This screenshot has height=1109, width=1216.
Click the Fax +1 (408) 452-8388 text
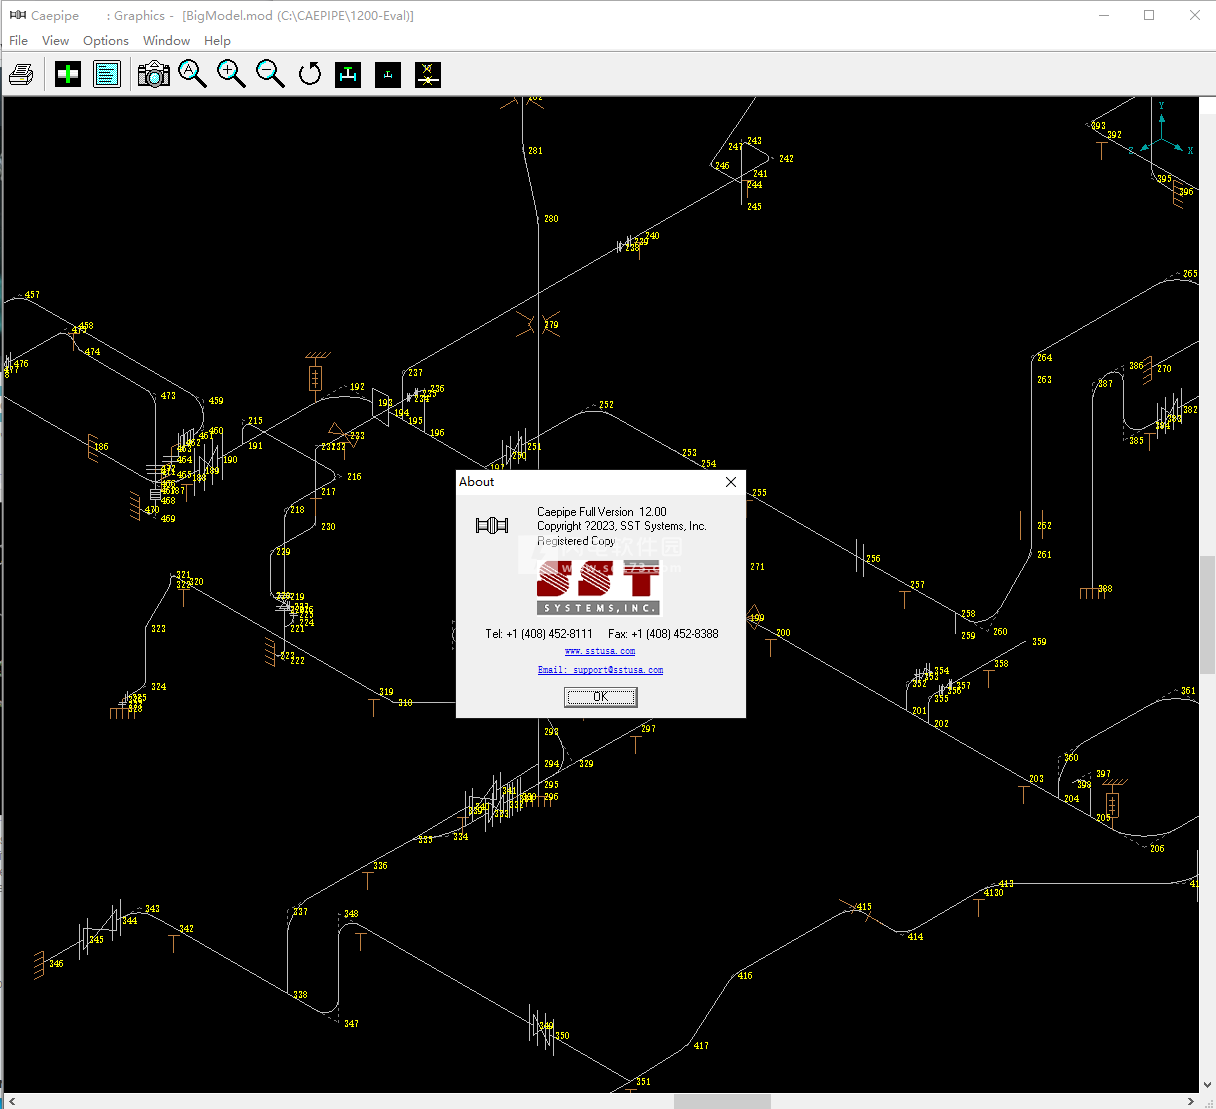[663, 634]
